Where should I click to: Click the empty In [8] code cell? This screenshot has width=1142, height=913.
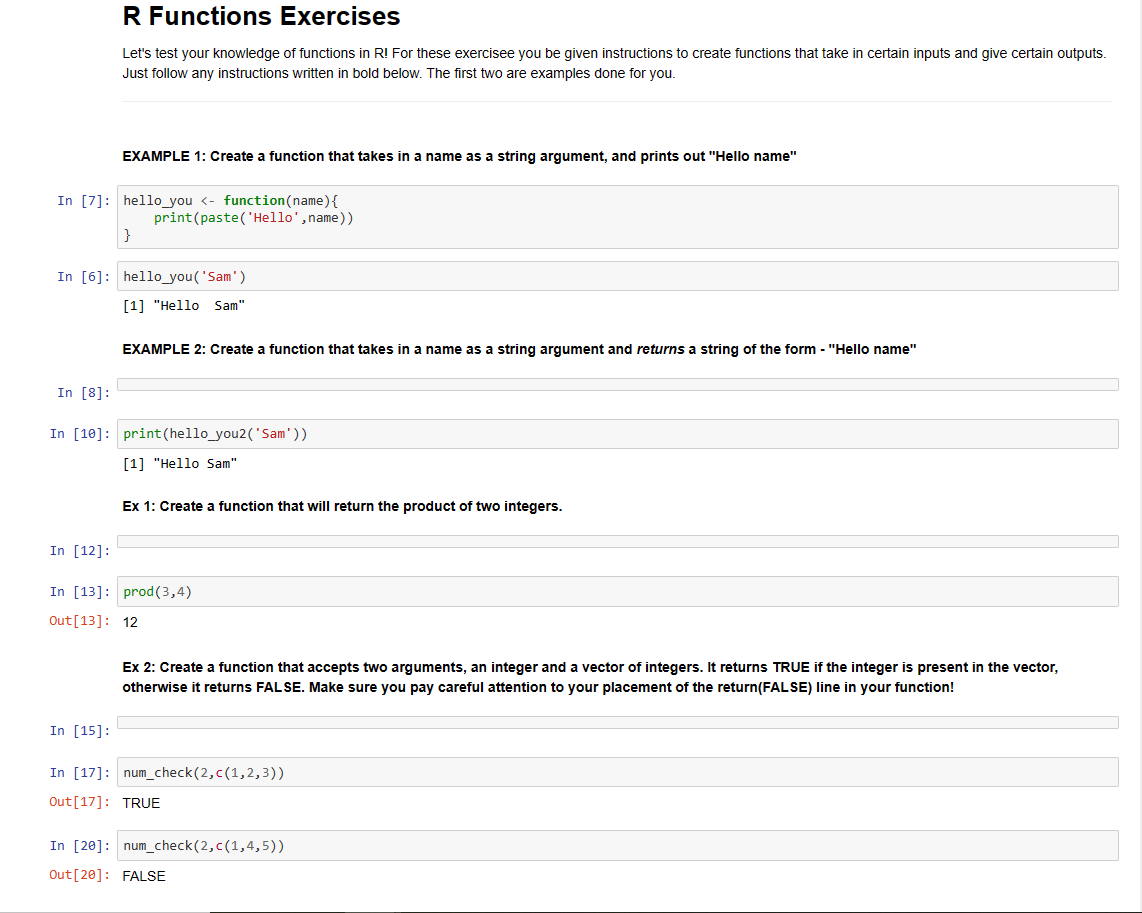(x=617, y=385)
